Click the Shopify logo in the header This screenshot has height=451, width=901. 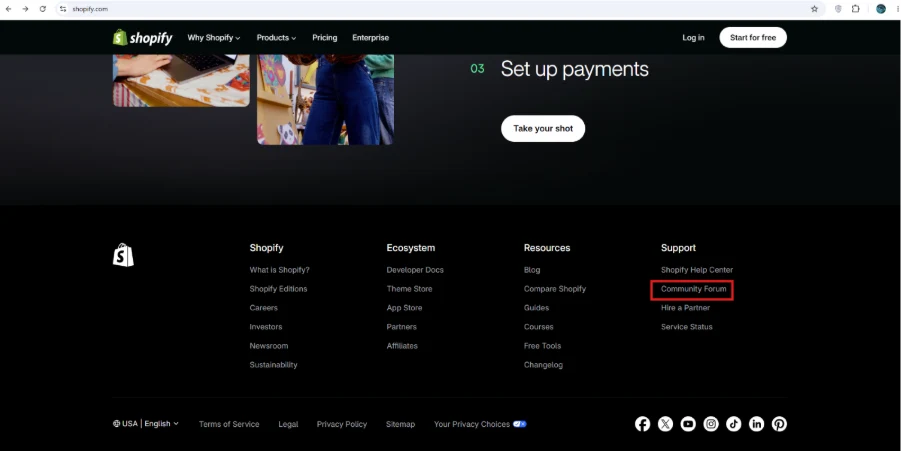143,37
